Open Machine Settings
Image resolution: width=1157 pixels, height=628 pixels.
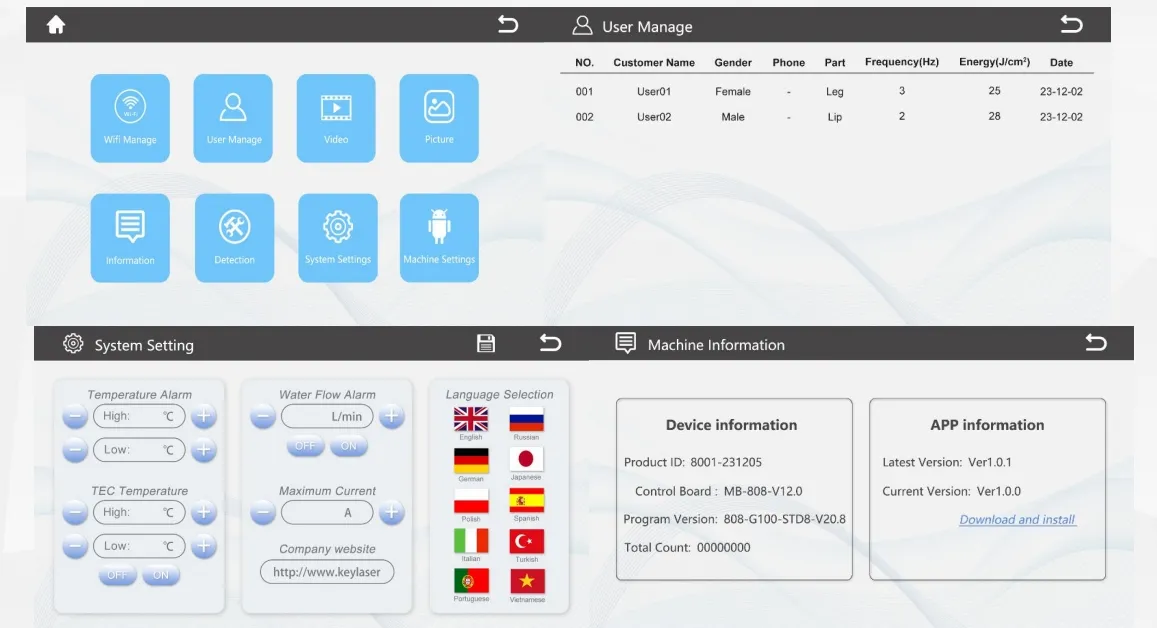439,237
